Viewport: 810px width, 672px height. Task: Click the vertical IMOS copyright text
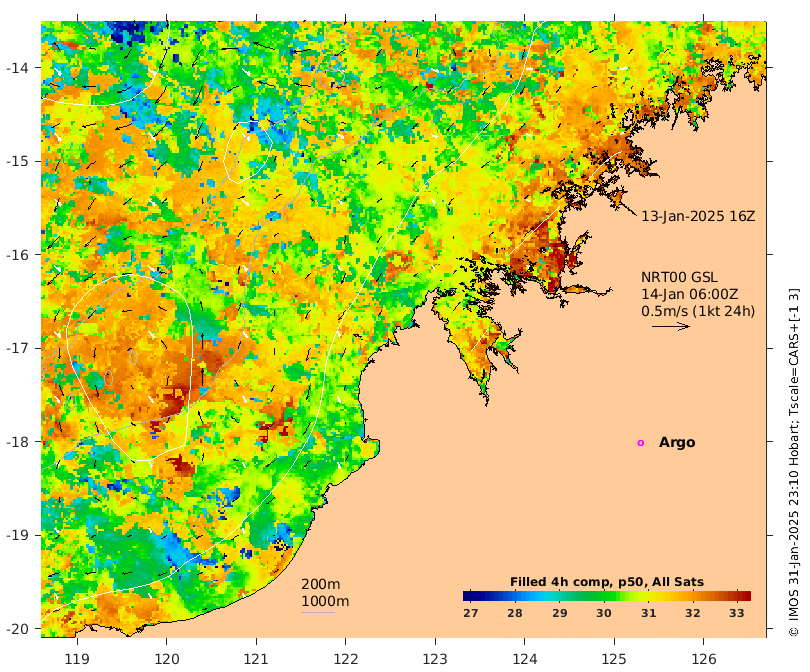tap(794, 462)
